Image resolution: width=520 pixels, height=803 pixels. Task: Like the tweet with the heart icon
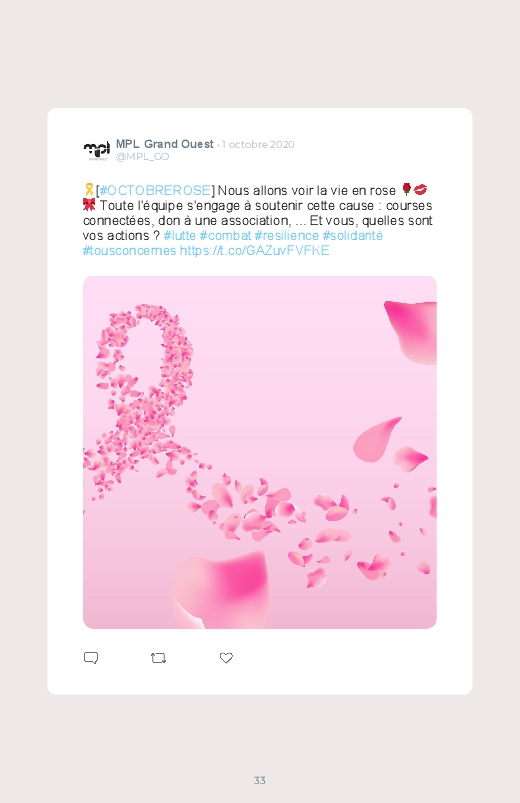(x=226, y=658)
